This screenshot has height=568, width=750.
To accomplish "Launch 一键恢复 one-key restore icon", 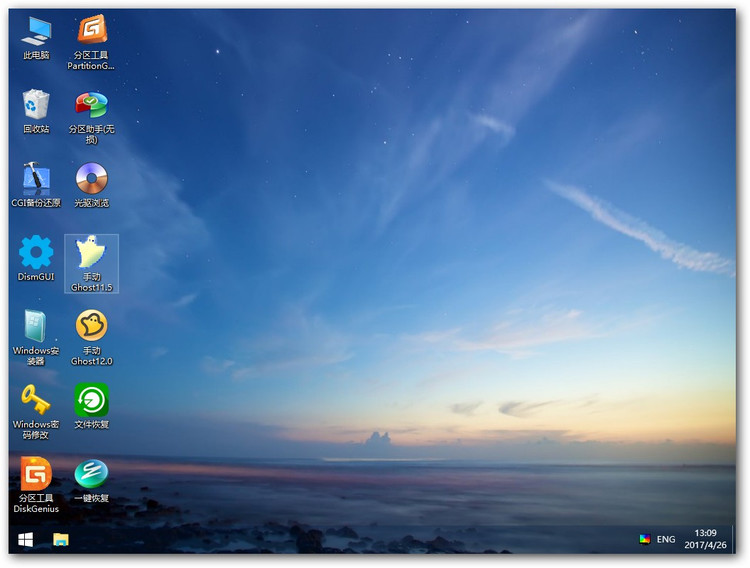I will tap(91, 480).
